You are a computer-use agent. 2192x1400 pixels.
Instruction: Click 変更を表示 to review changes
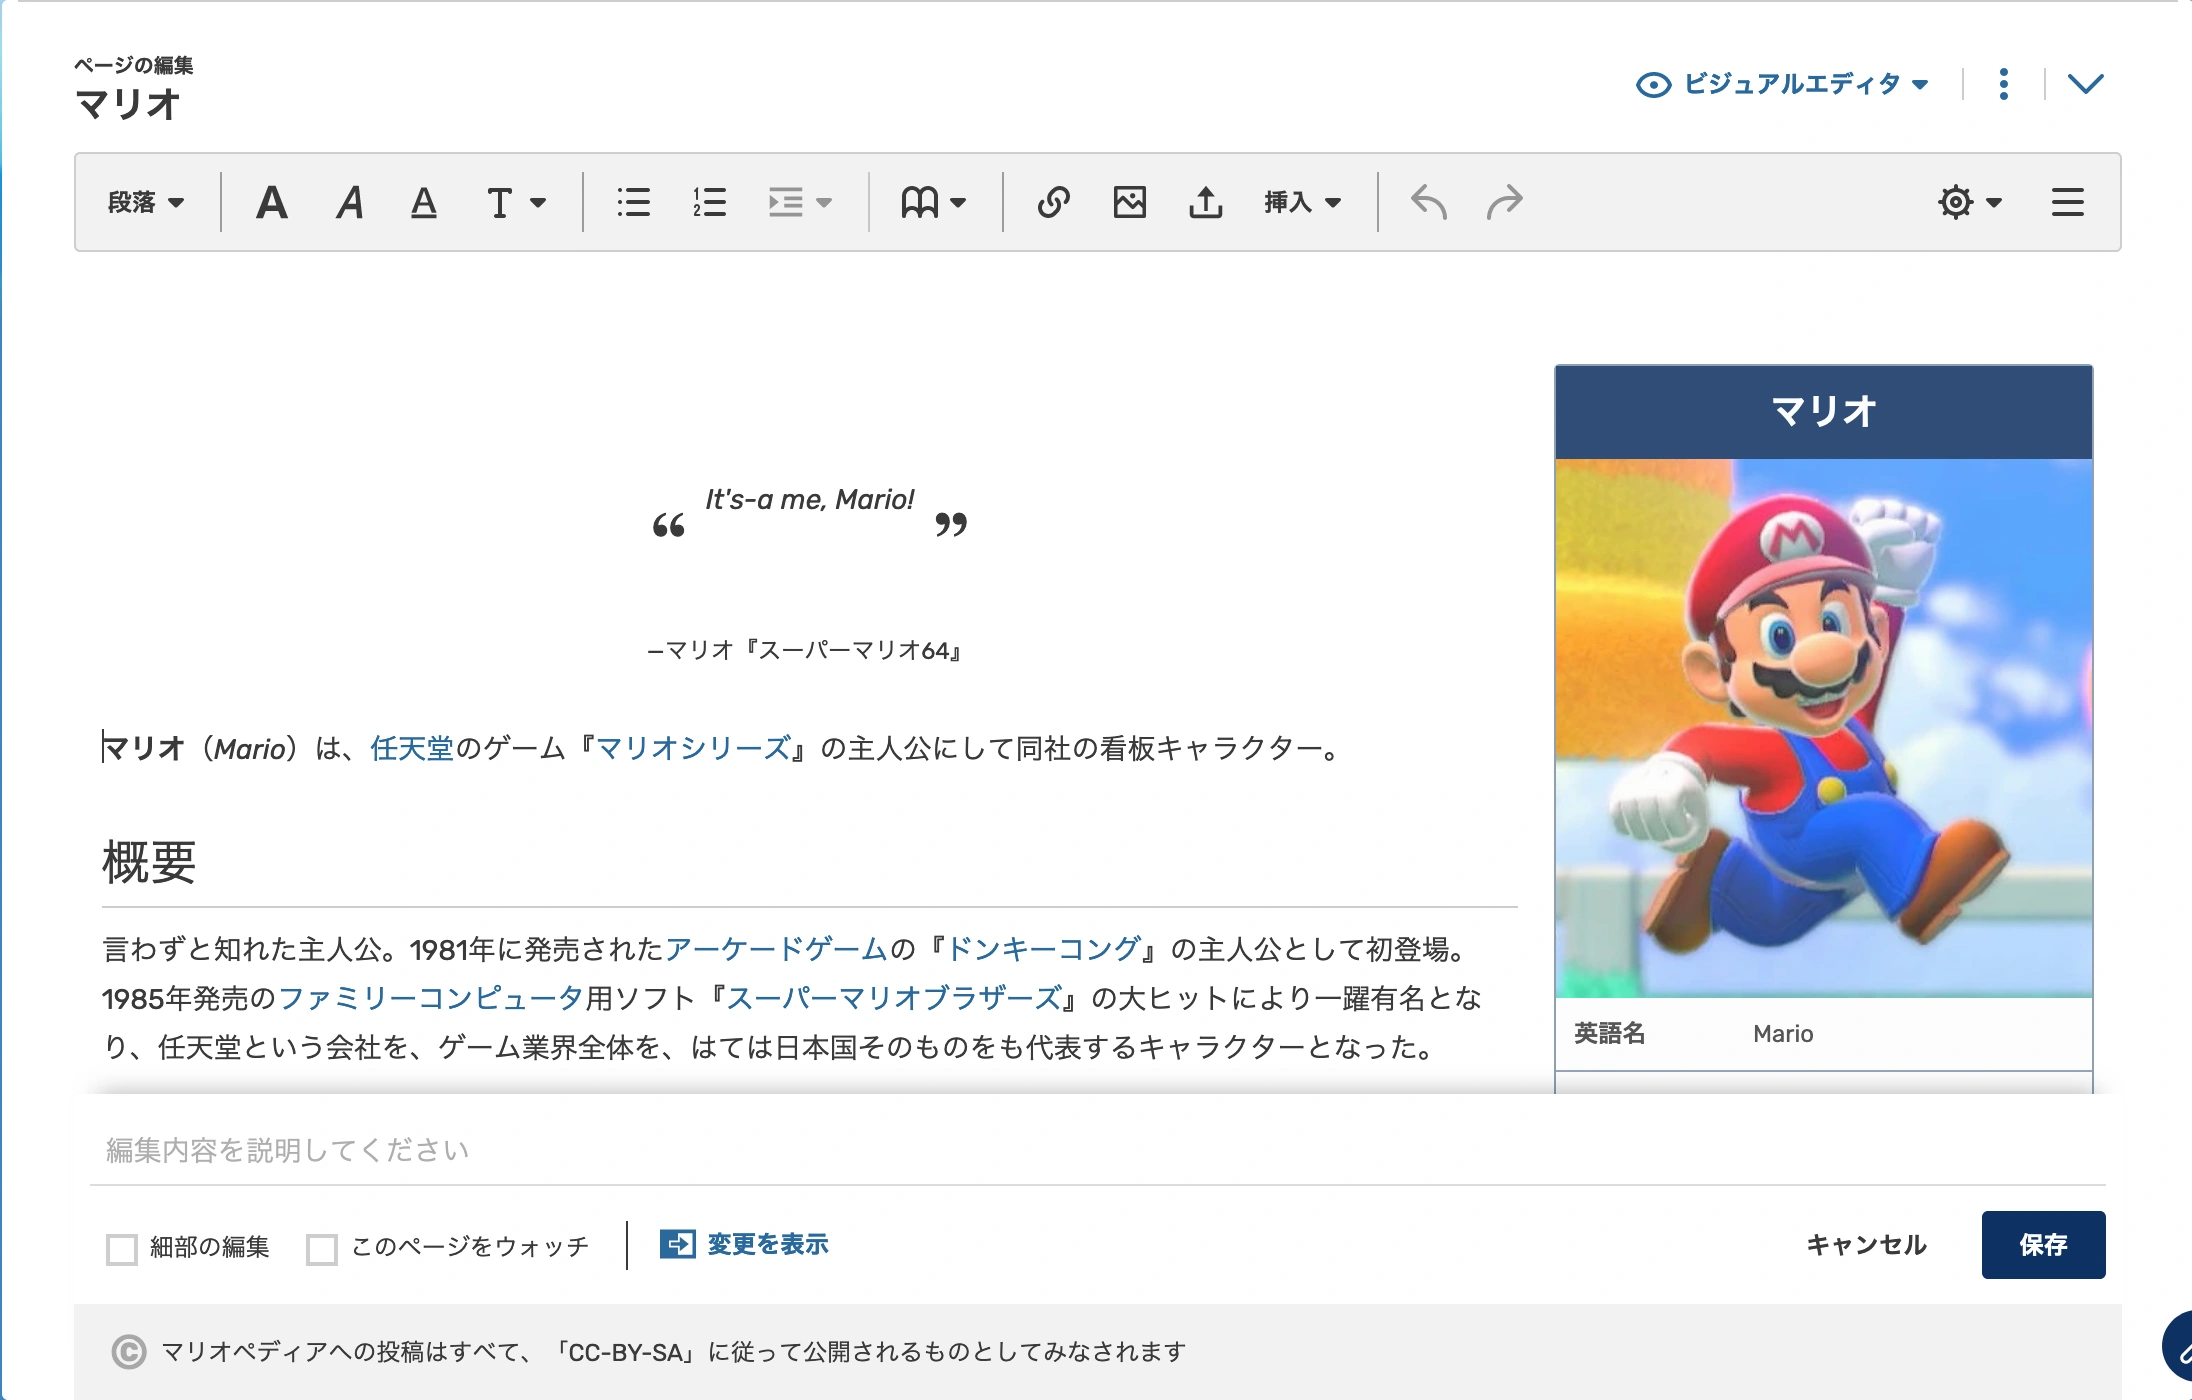click(x=745, y=1245)
